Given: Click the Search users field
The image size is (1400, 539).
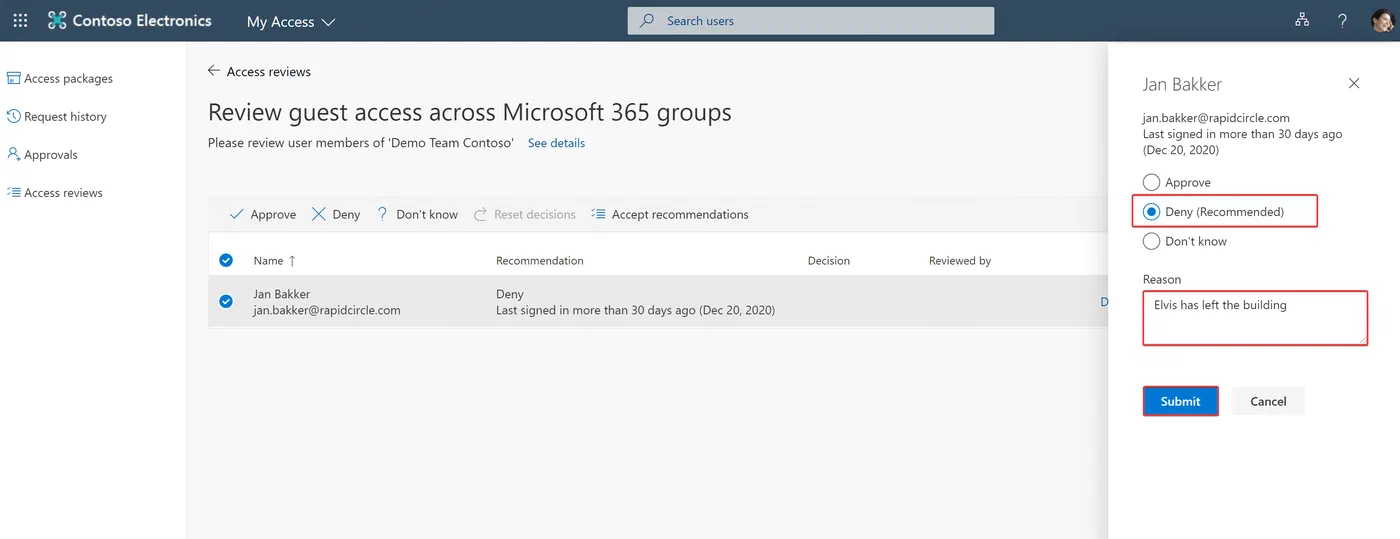Looking at the screenshot, I should (x=811, y=20).
